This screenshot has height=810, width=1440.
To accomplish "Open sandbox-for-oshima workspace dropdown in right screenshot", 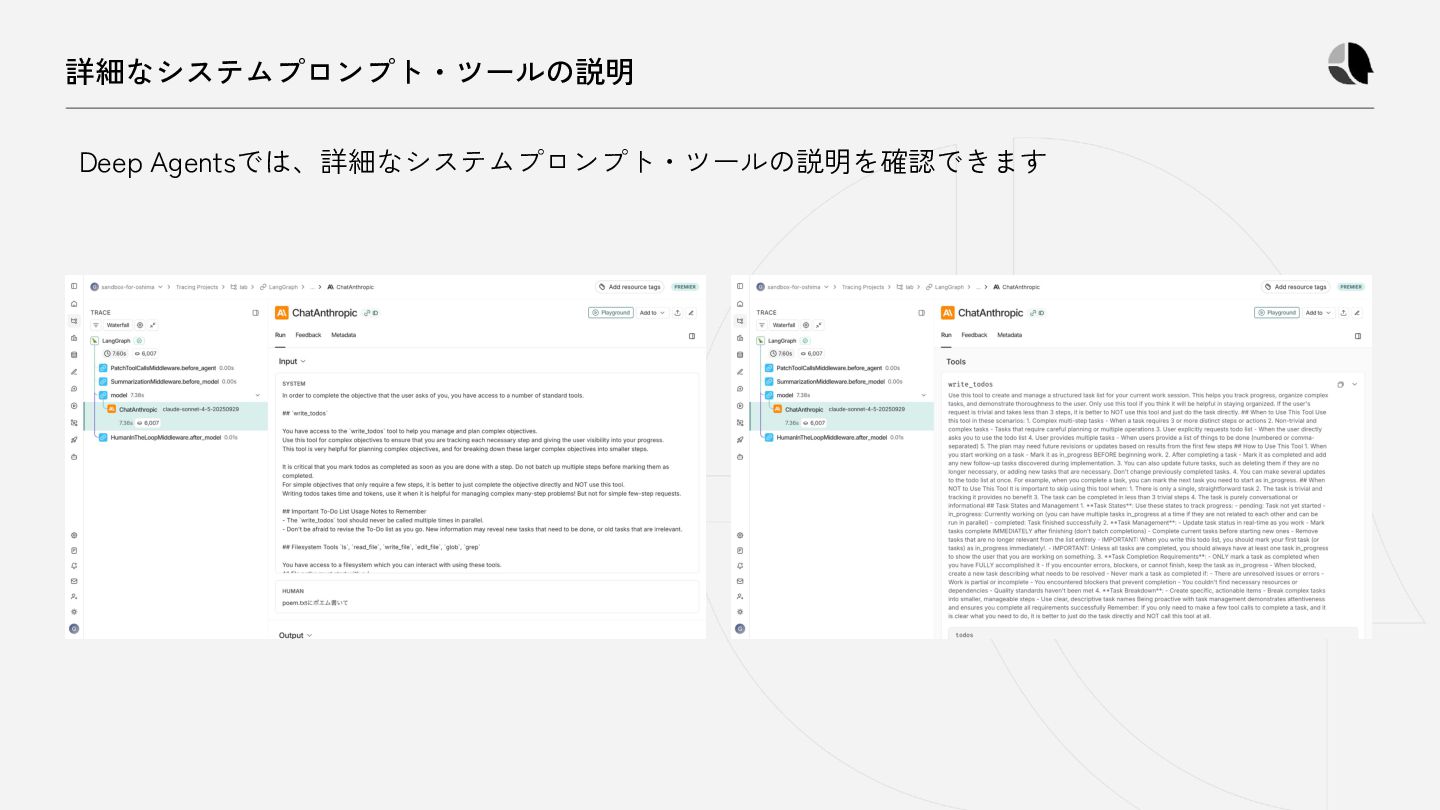I will coord(792,287).
